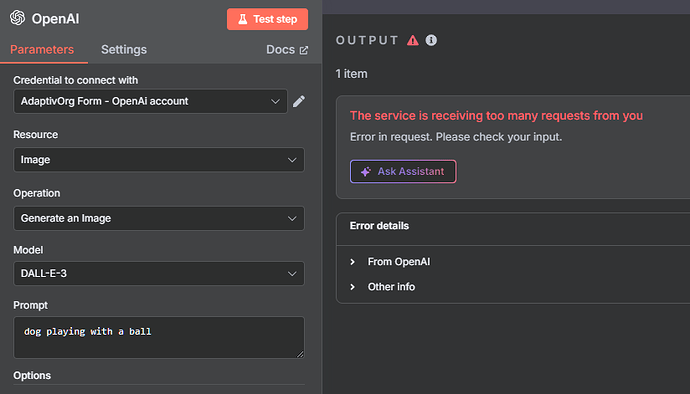This screenshot has height=394, width=690.
Task: Open the Operation dropdown showing Generate an Image
Action: (x=159, y=218)
